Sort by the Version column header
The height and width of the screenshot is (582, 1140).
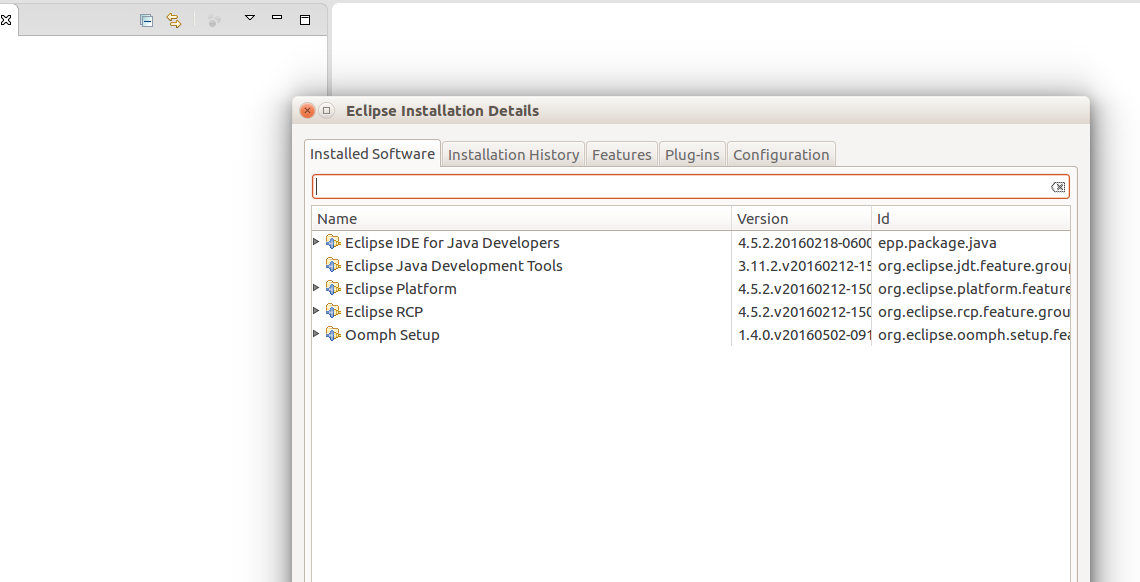click(x=801, y=219)
